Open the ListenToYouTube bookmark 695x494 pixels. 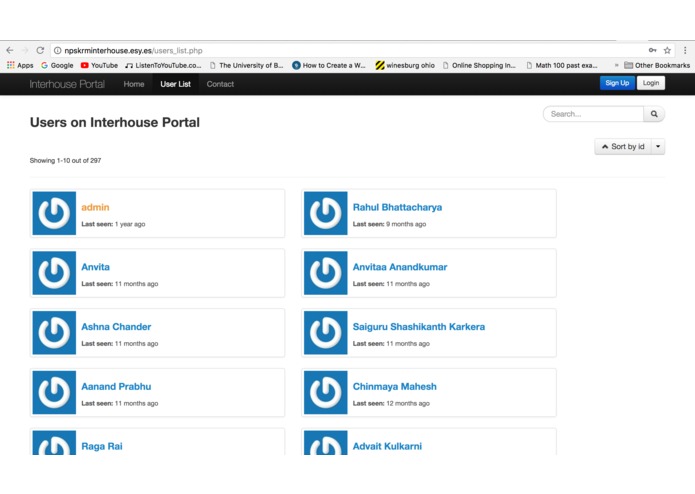(x=163, y=65)
